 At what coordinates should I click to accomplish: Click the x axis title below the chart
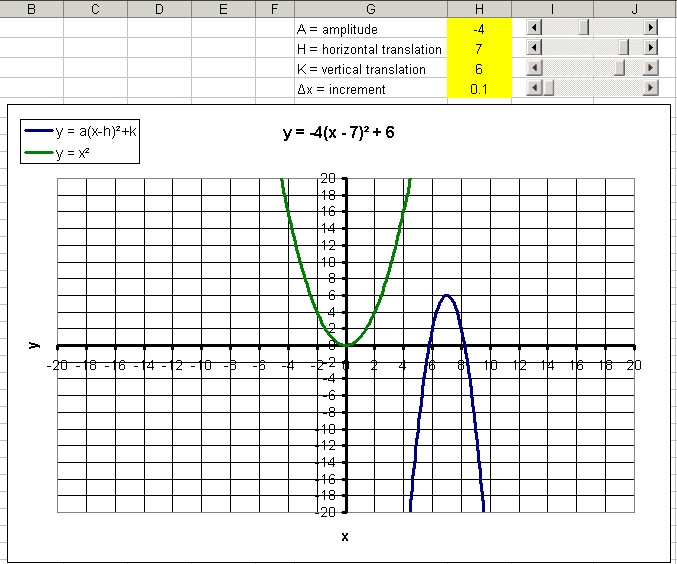(x=345, y=537)
